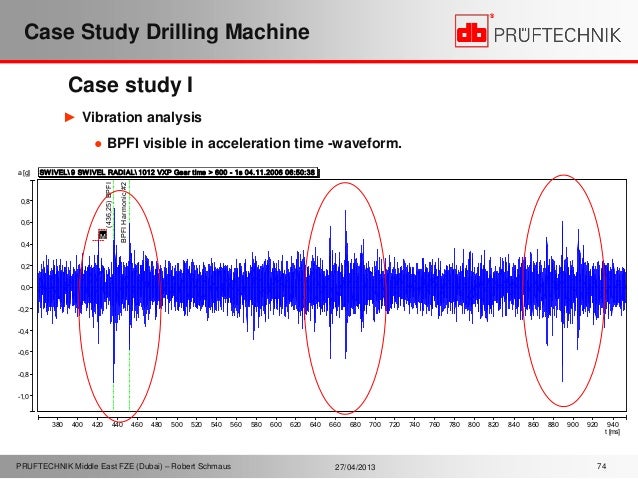Click the PRÜFTECHNIK brand name text
Image resolution: width=638 pixels, height=479 pixels.
[x=557, y=35]
